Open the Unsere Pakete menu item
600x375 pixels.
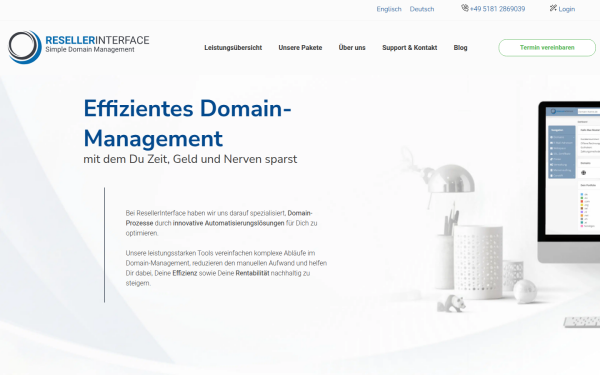coord(300,47)
